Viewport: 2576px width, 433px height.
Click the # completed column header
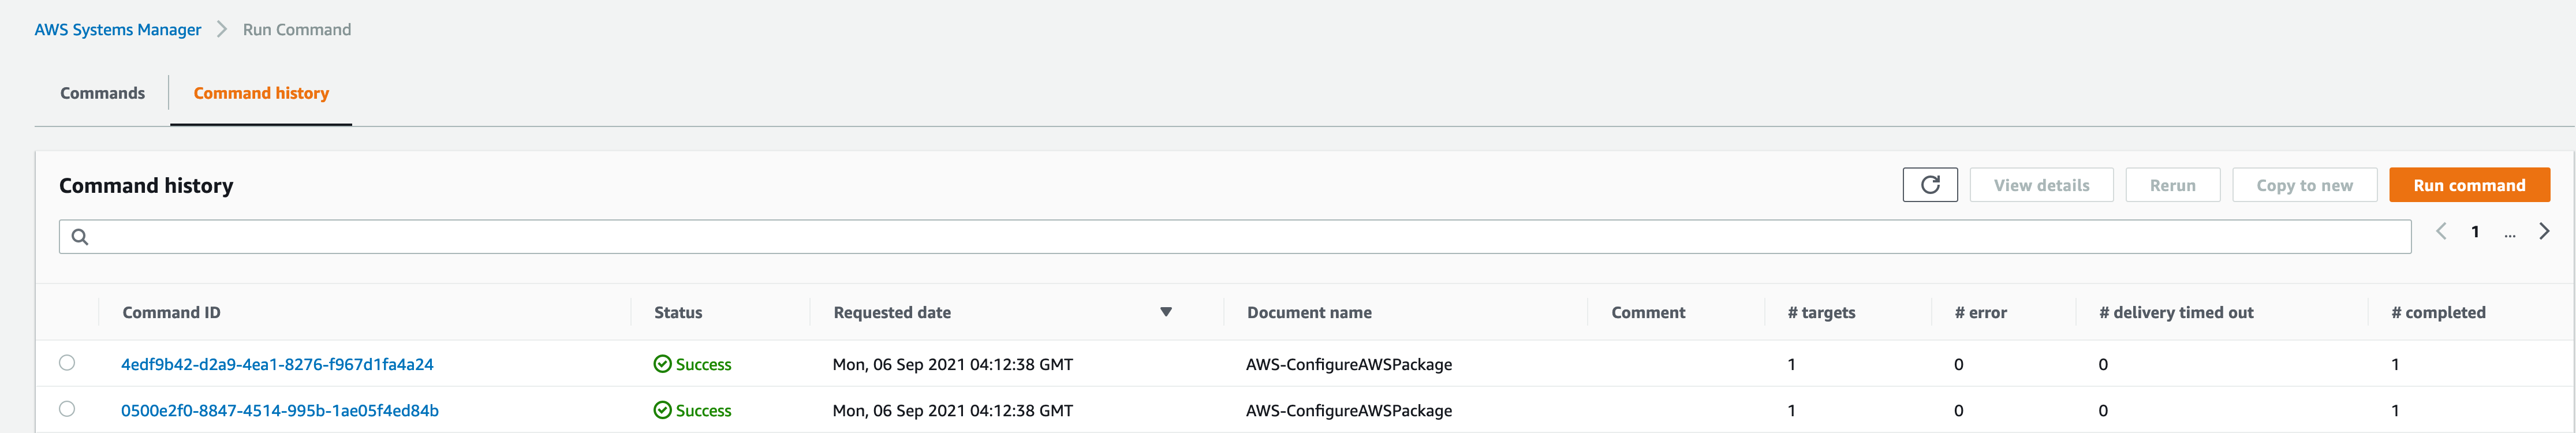click(x=2438, y=312)
